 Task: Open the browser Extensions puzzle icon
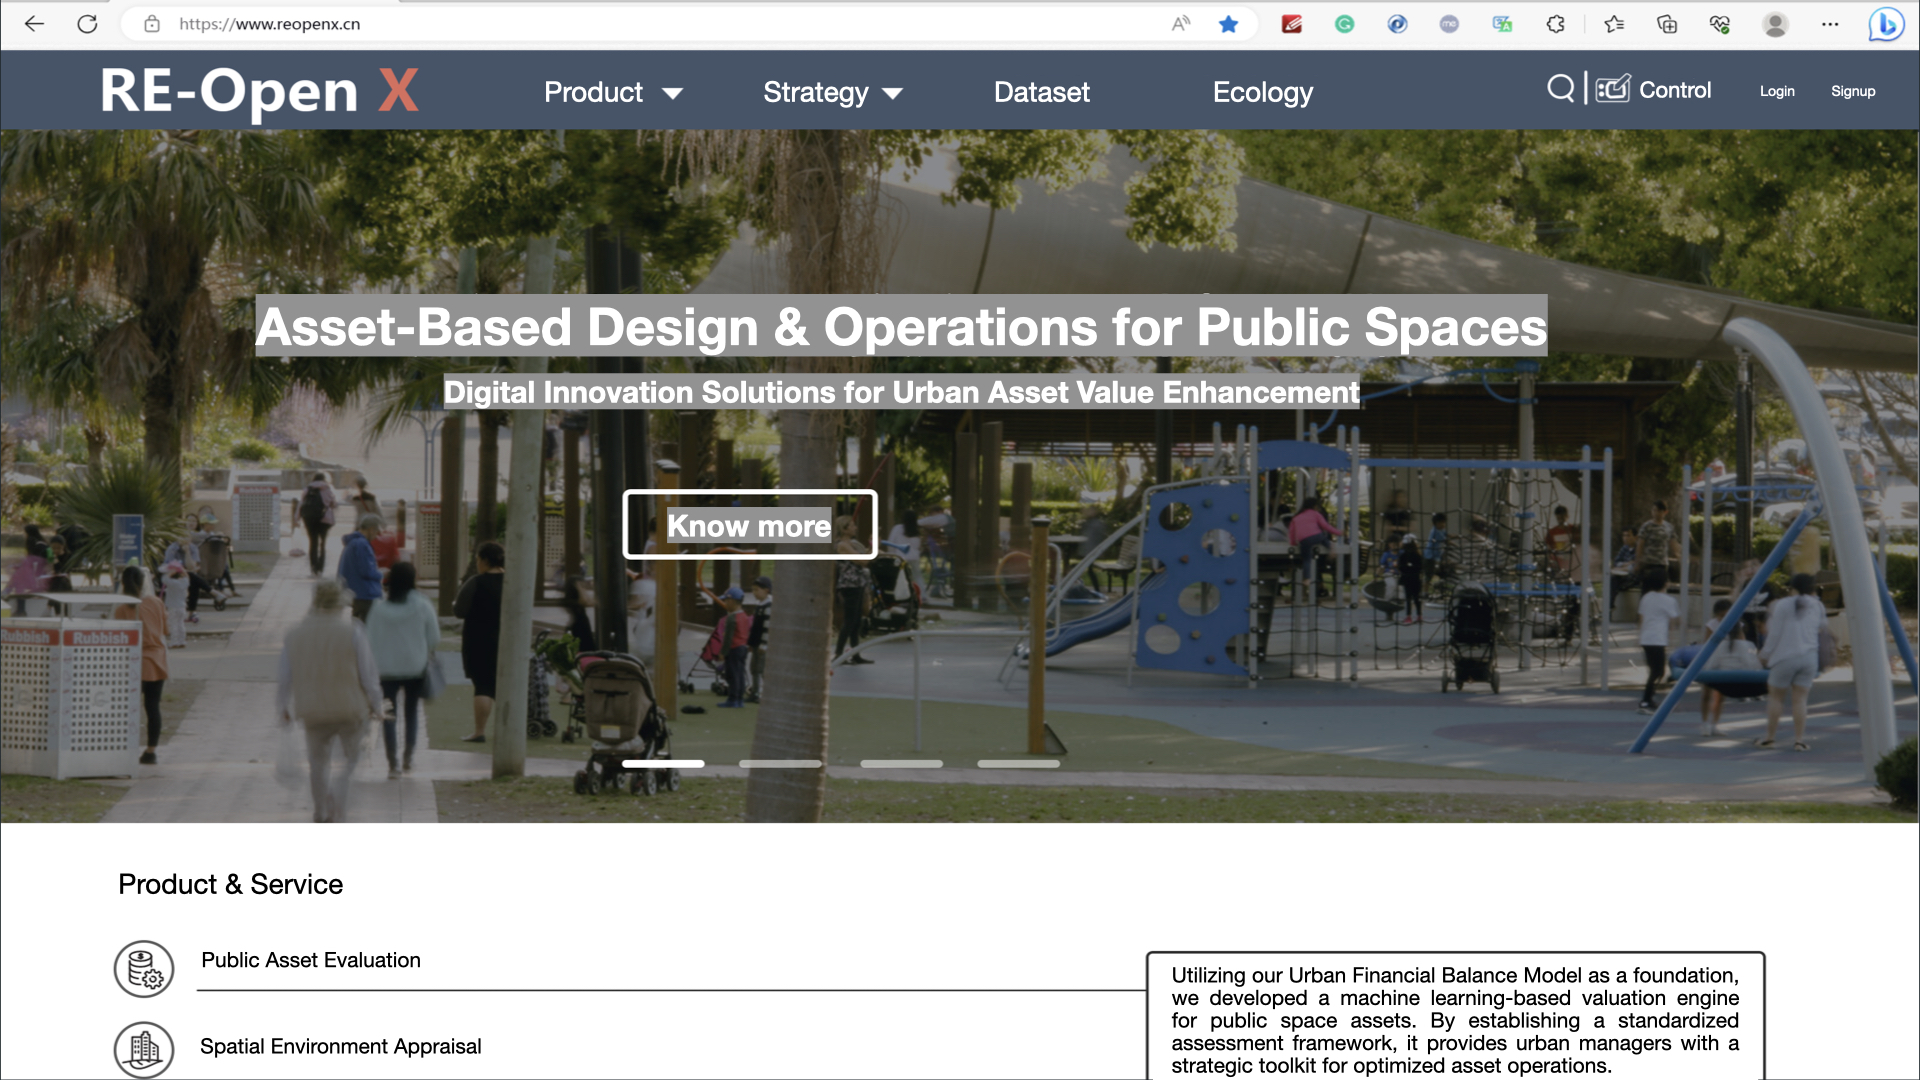coord(1555,24)
